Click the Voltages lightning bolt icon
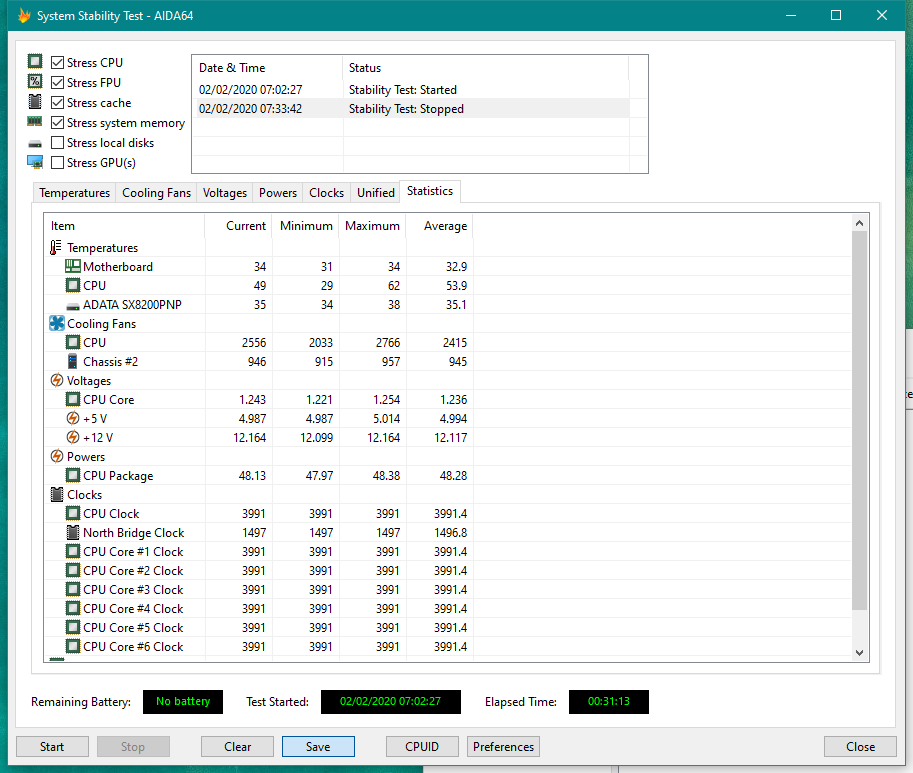 [x=56, y=381]
